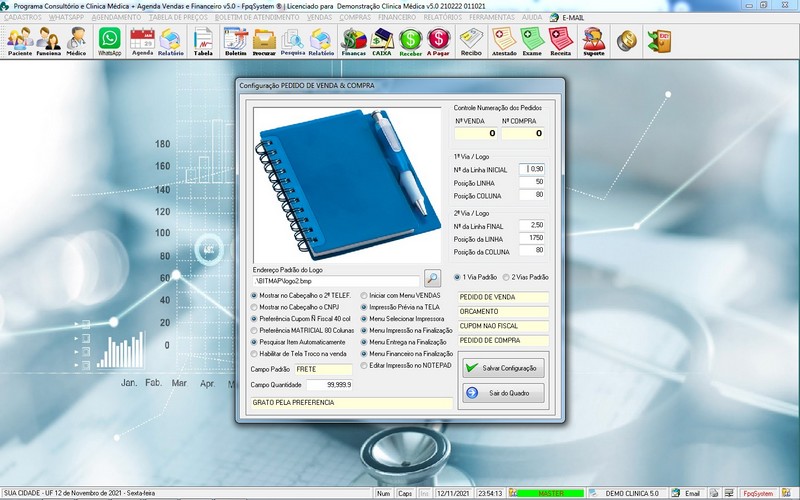Open the FINANCEIRO menu

coord(397,17)
